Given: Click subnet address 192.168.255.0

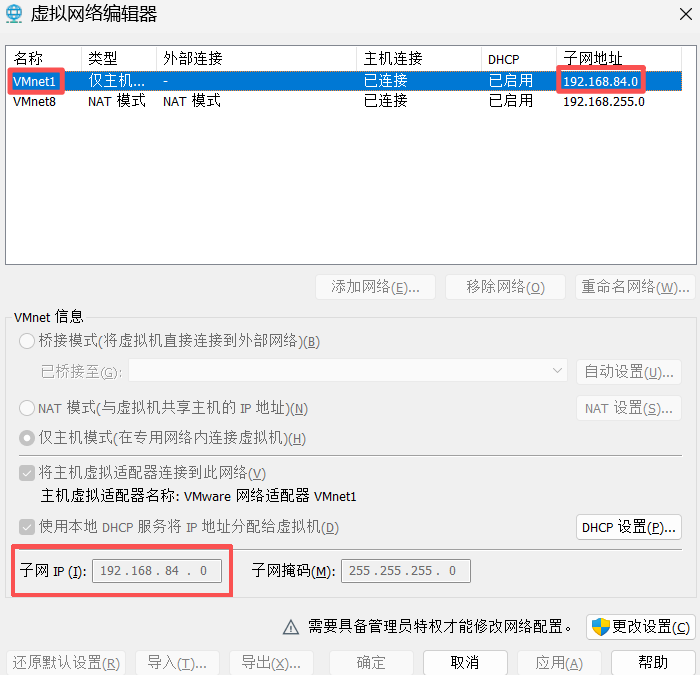Looking at the screenshot, I should tap(604, 102).
